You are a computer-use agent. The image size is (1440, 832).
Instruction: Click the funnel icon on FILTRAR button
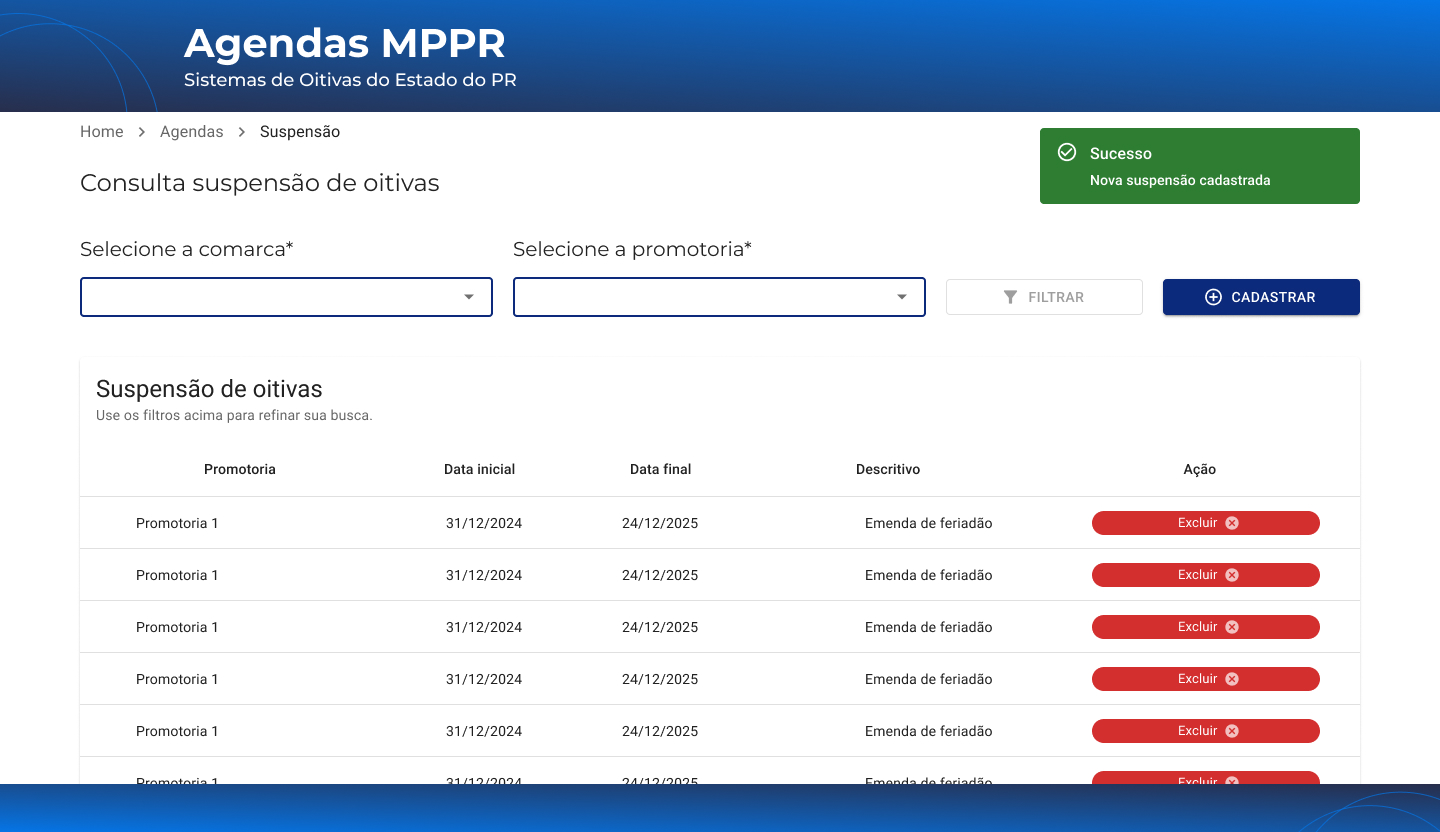[x=1011, y=297]
